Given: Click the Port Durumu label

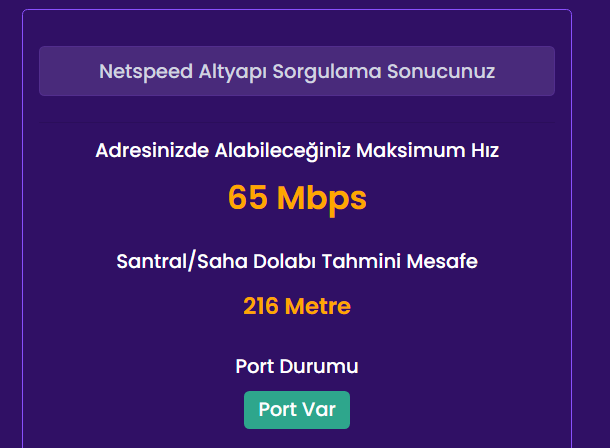Looking at the screenshot, I should [x=297, y=367].
